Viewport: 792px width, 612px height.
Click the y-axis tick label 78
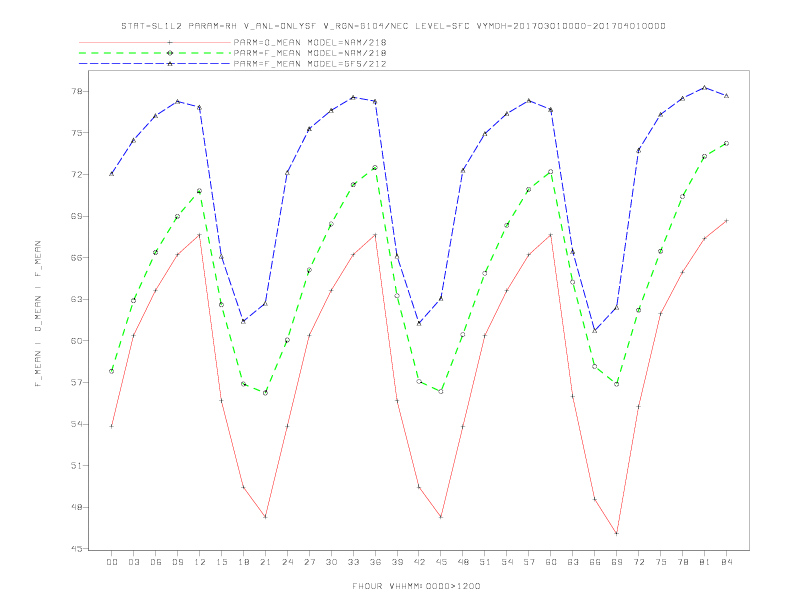point(77,91)
